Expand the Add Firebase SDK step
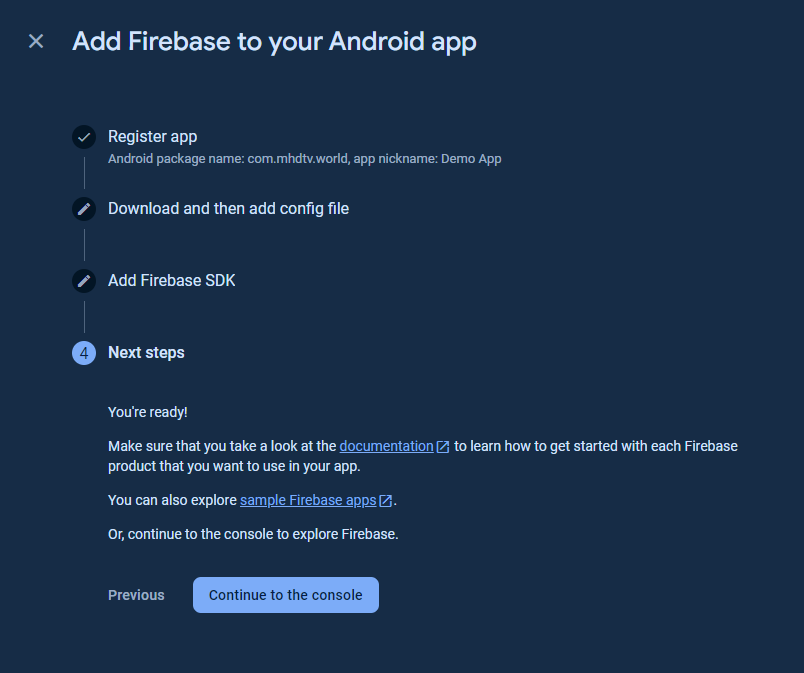The width and height of the screenshot is (804, 673). point(171,280)
